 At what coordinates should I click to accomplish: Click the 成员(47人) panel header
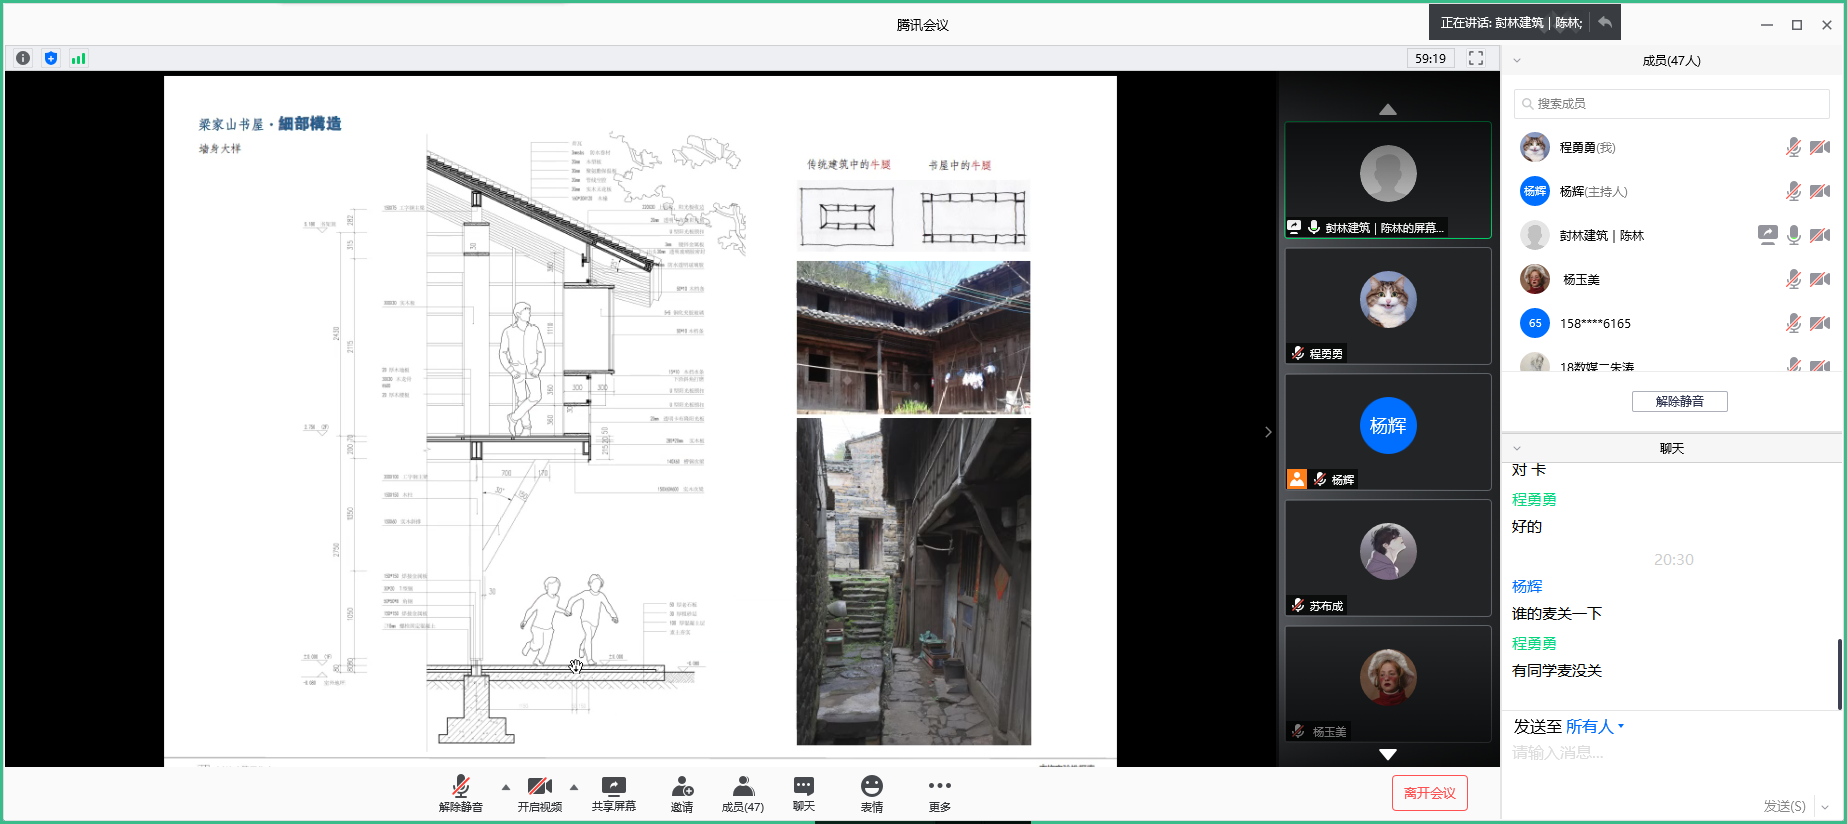(1671, 60)
